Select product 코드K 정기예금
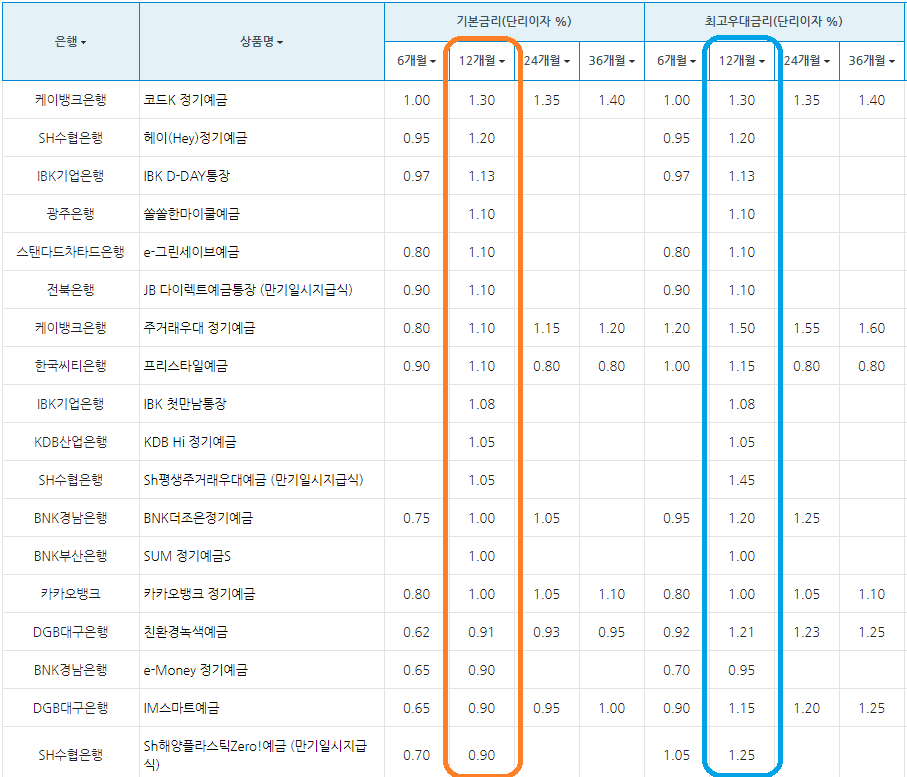This screenshot has width=907, height=777. [185, 100]
